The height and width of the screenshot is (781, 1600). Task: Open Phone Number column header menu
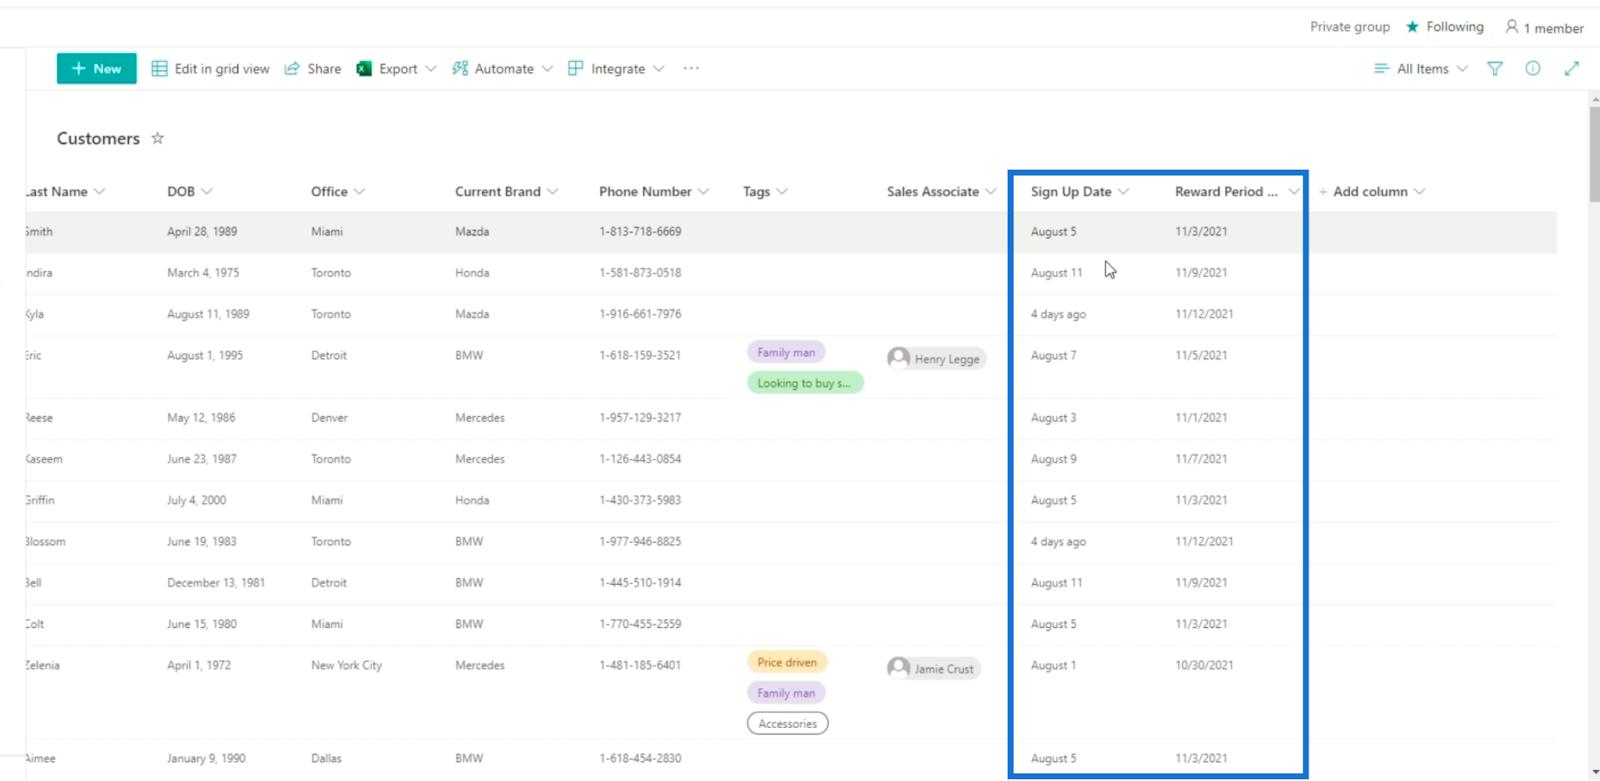coord(654,192)
